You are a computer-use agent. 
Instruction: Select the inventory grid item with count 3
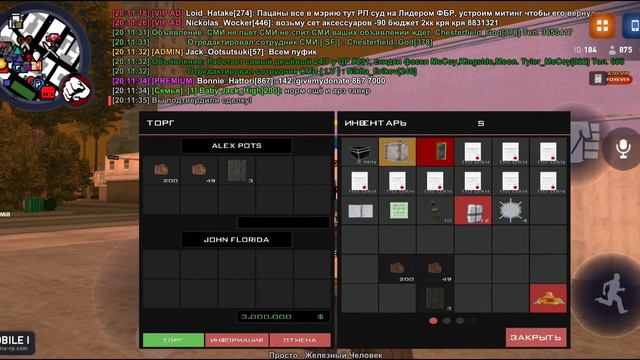[435, 298]
